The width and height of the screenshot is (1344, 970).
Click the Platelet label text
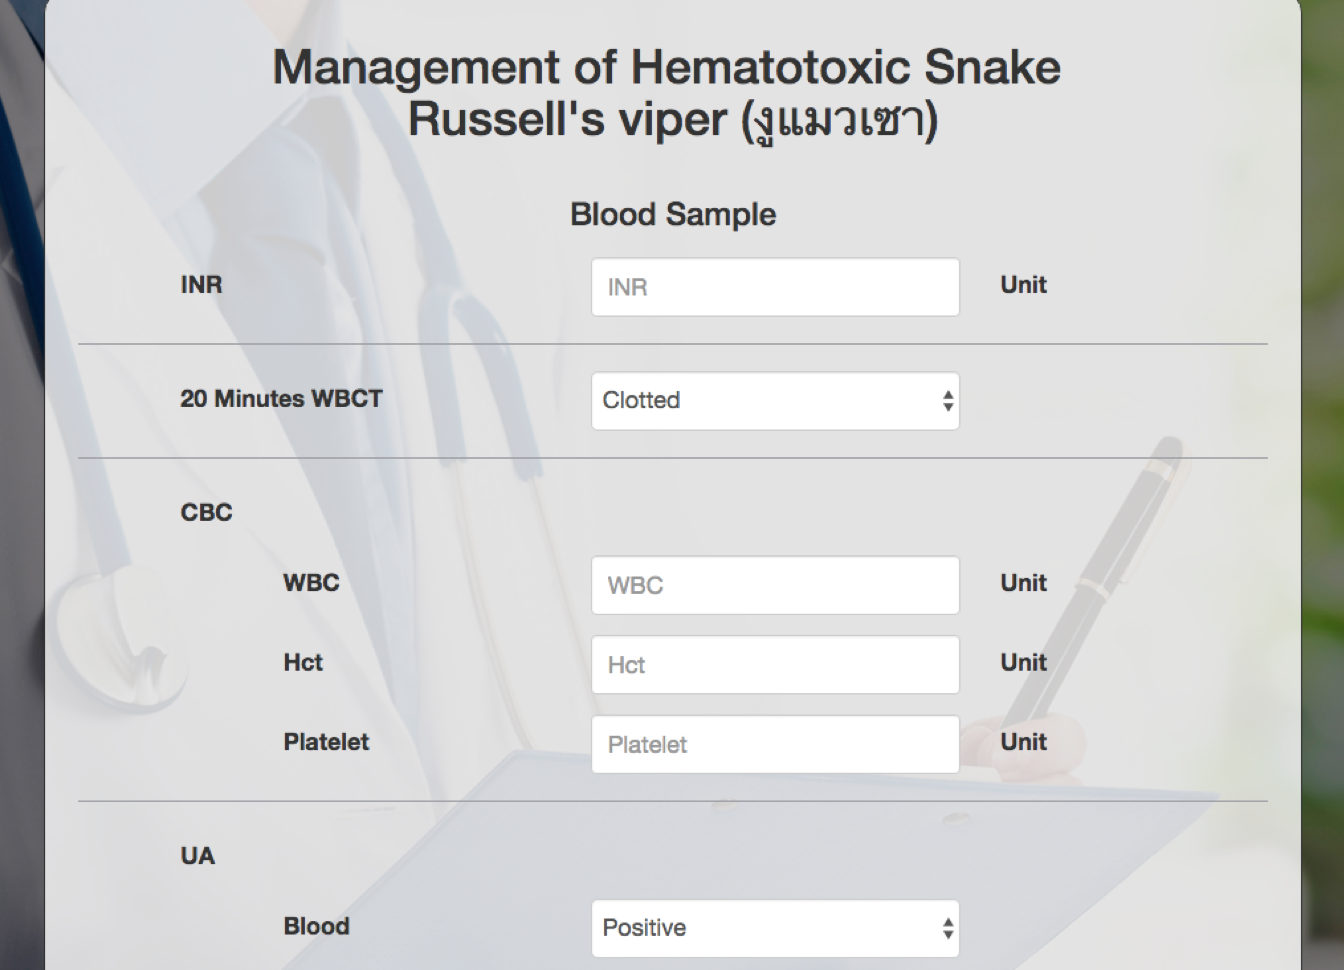click(326, 742)
